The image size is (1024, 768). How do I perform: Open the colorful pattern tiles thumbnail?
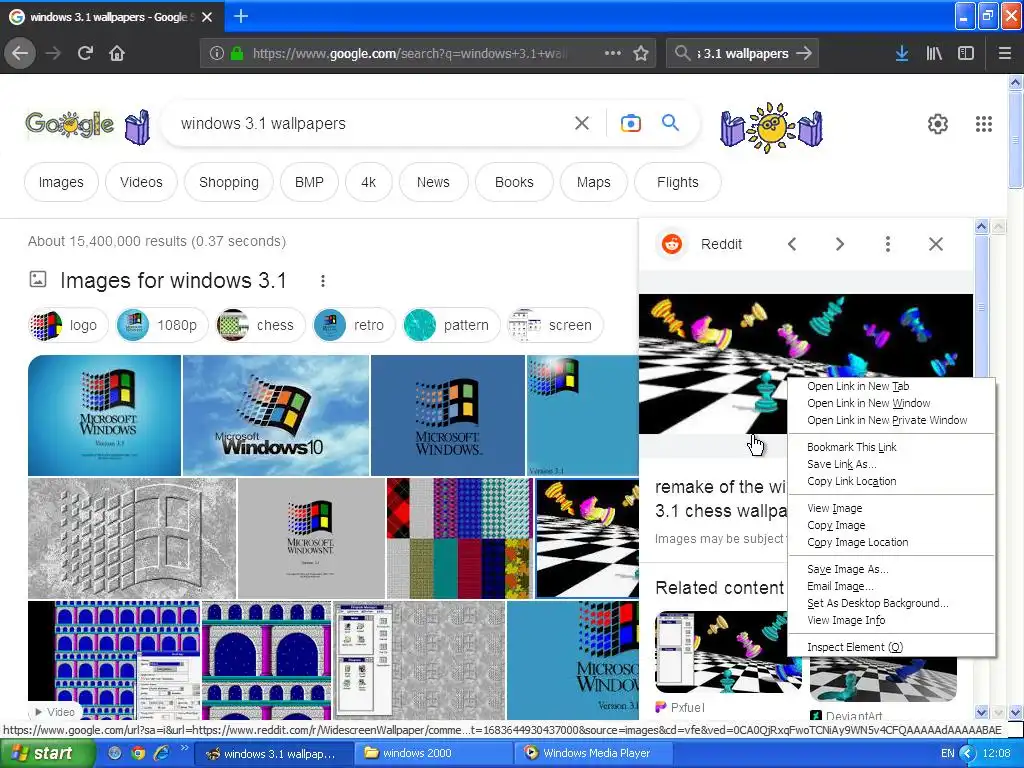(460, 538)
